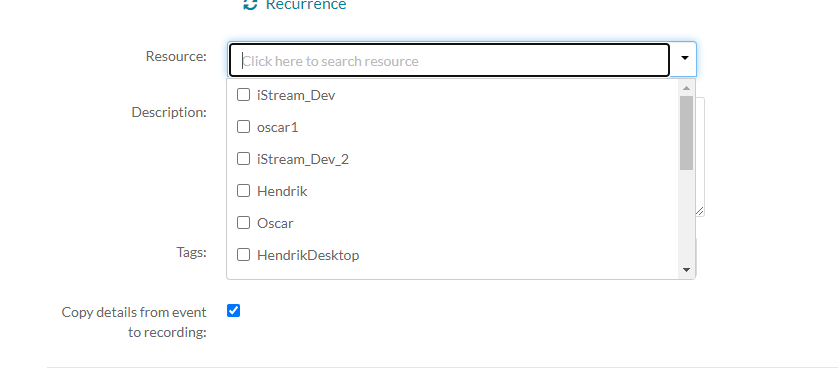Uncheck Copy details from event to recording
This screenshot has width=838, height=392.
click(x=234, y=311)
